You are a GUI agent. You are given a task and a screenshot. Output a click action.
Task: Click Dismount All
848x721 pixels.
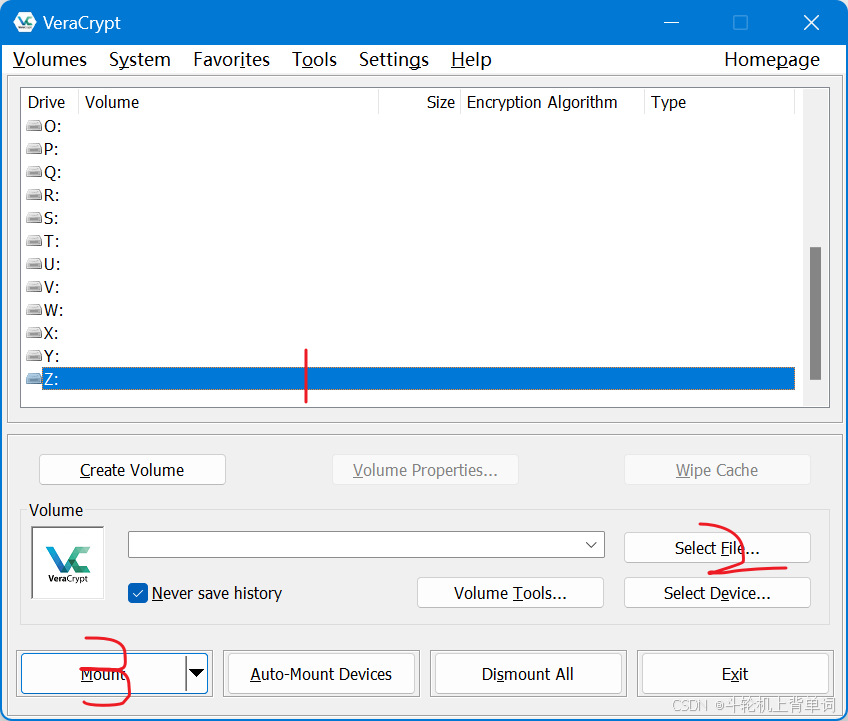(528, 673)
